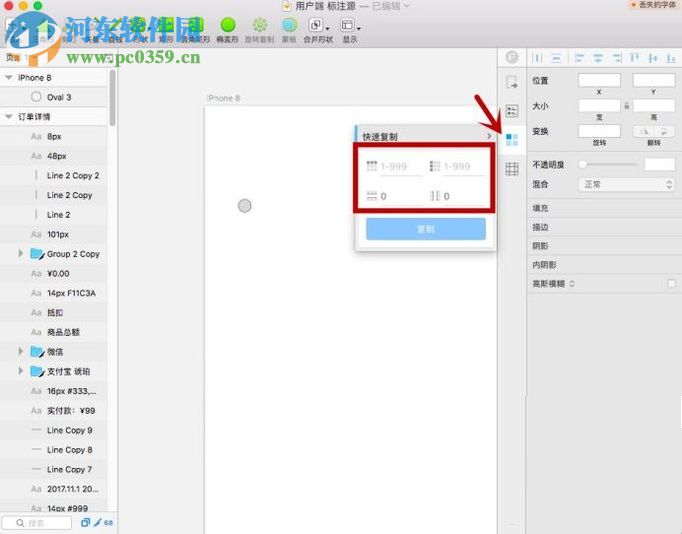Image resolution: width=682 pixels, height=534 pixels.
Task: Select the gray oval on the canvas
Action: 244,205
